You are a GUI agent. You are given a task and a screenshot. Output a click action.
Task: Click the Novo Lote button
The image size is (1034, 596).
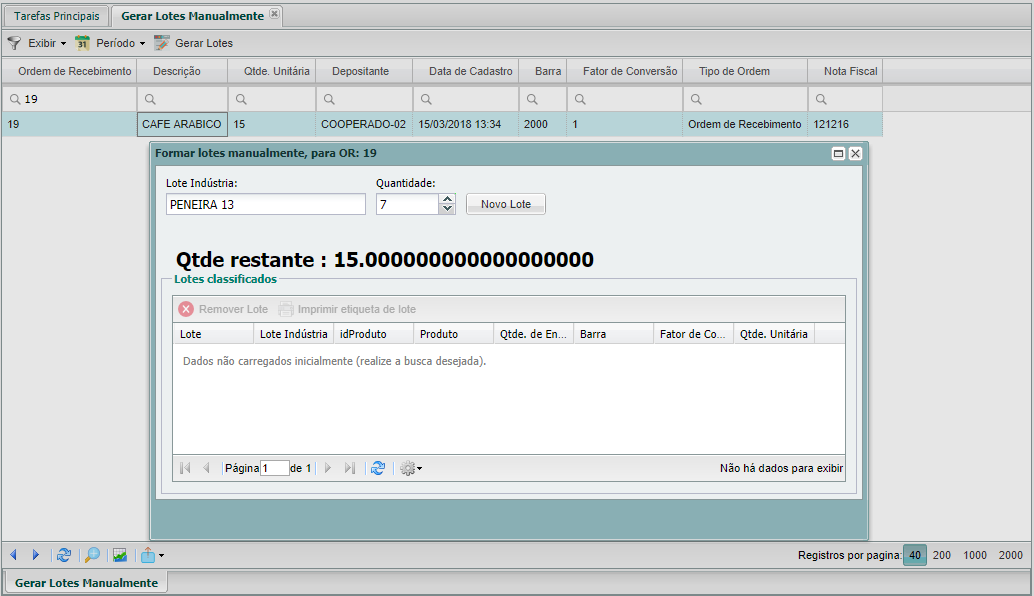[506, 204]
